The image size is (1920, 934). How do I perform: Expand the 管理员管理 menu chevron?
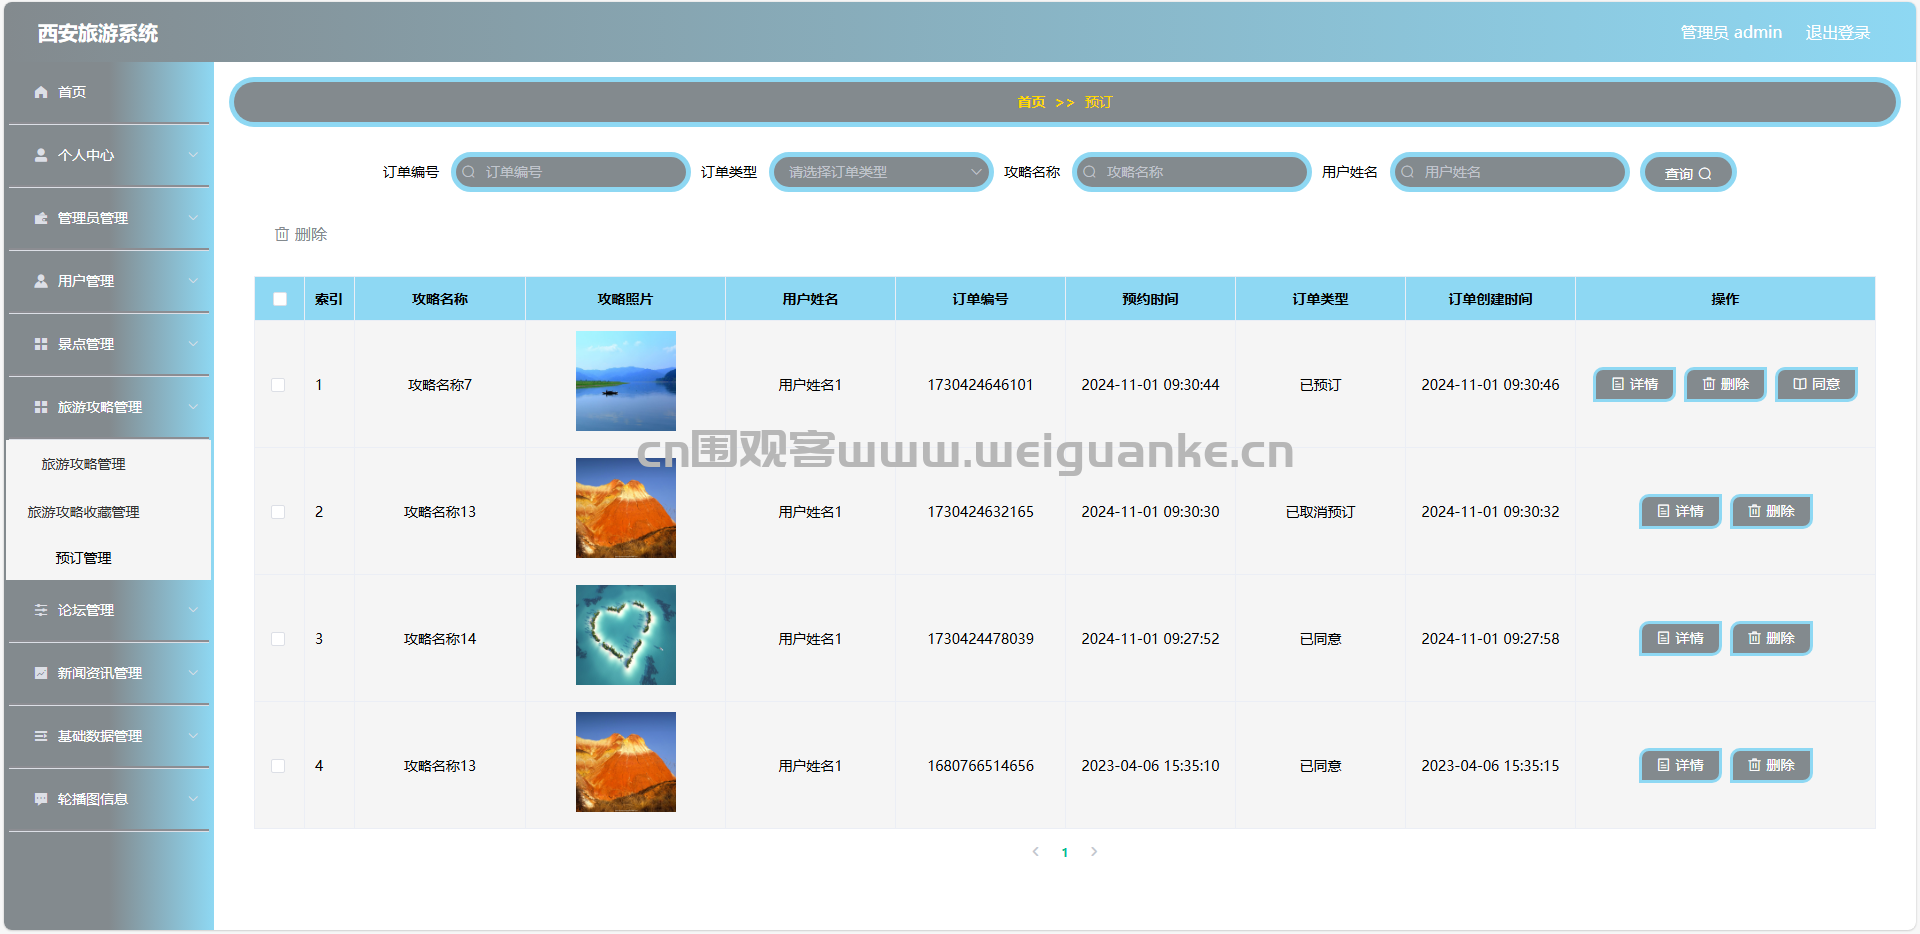pos(193,218)
